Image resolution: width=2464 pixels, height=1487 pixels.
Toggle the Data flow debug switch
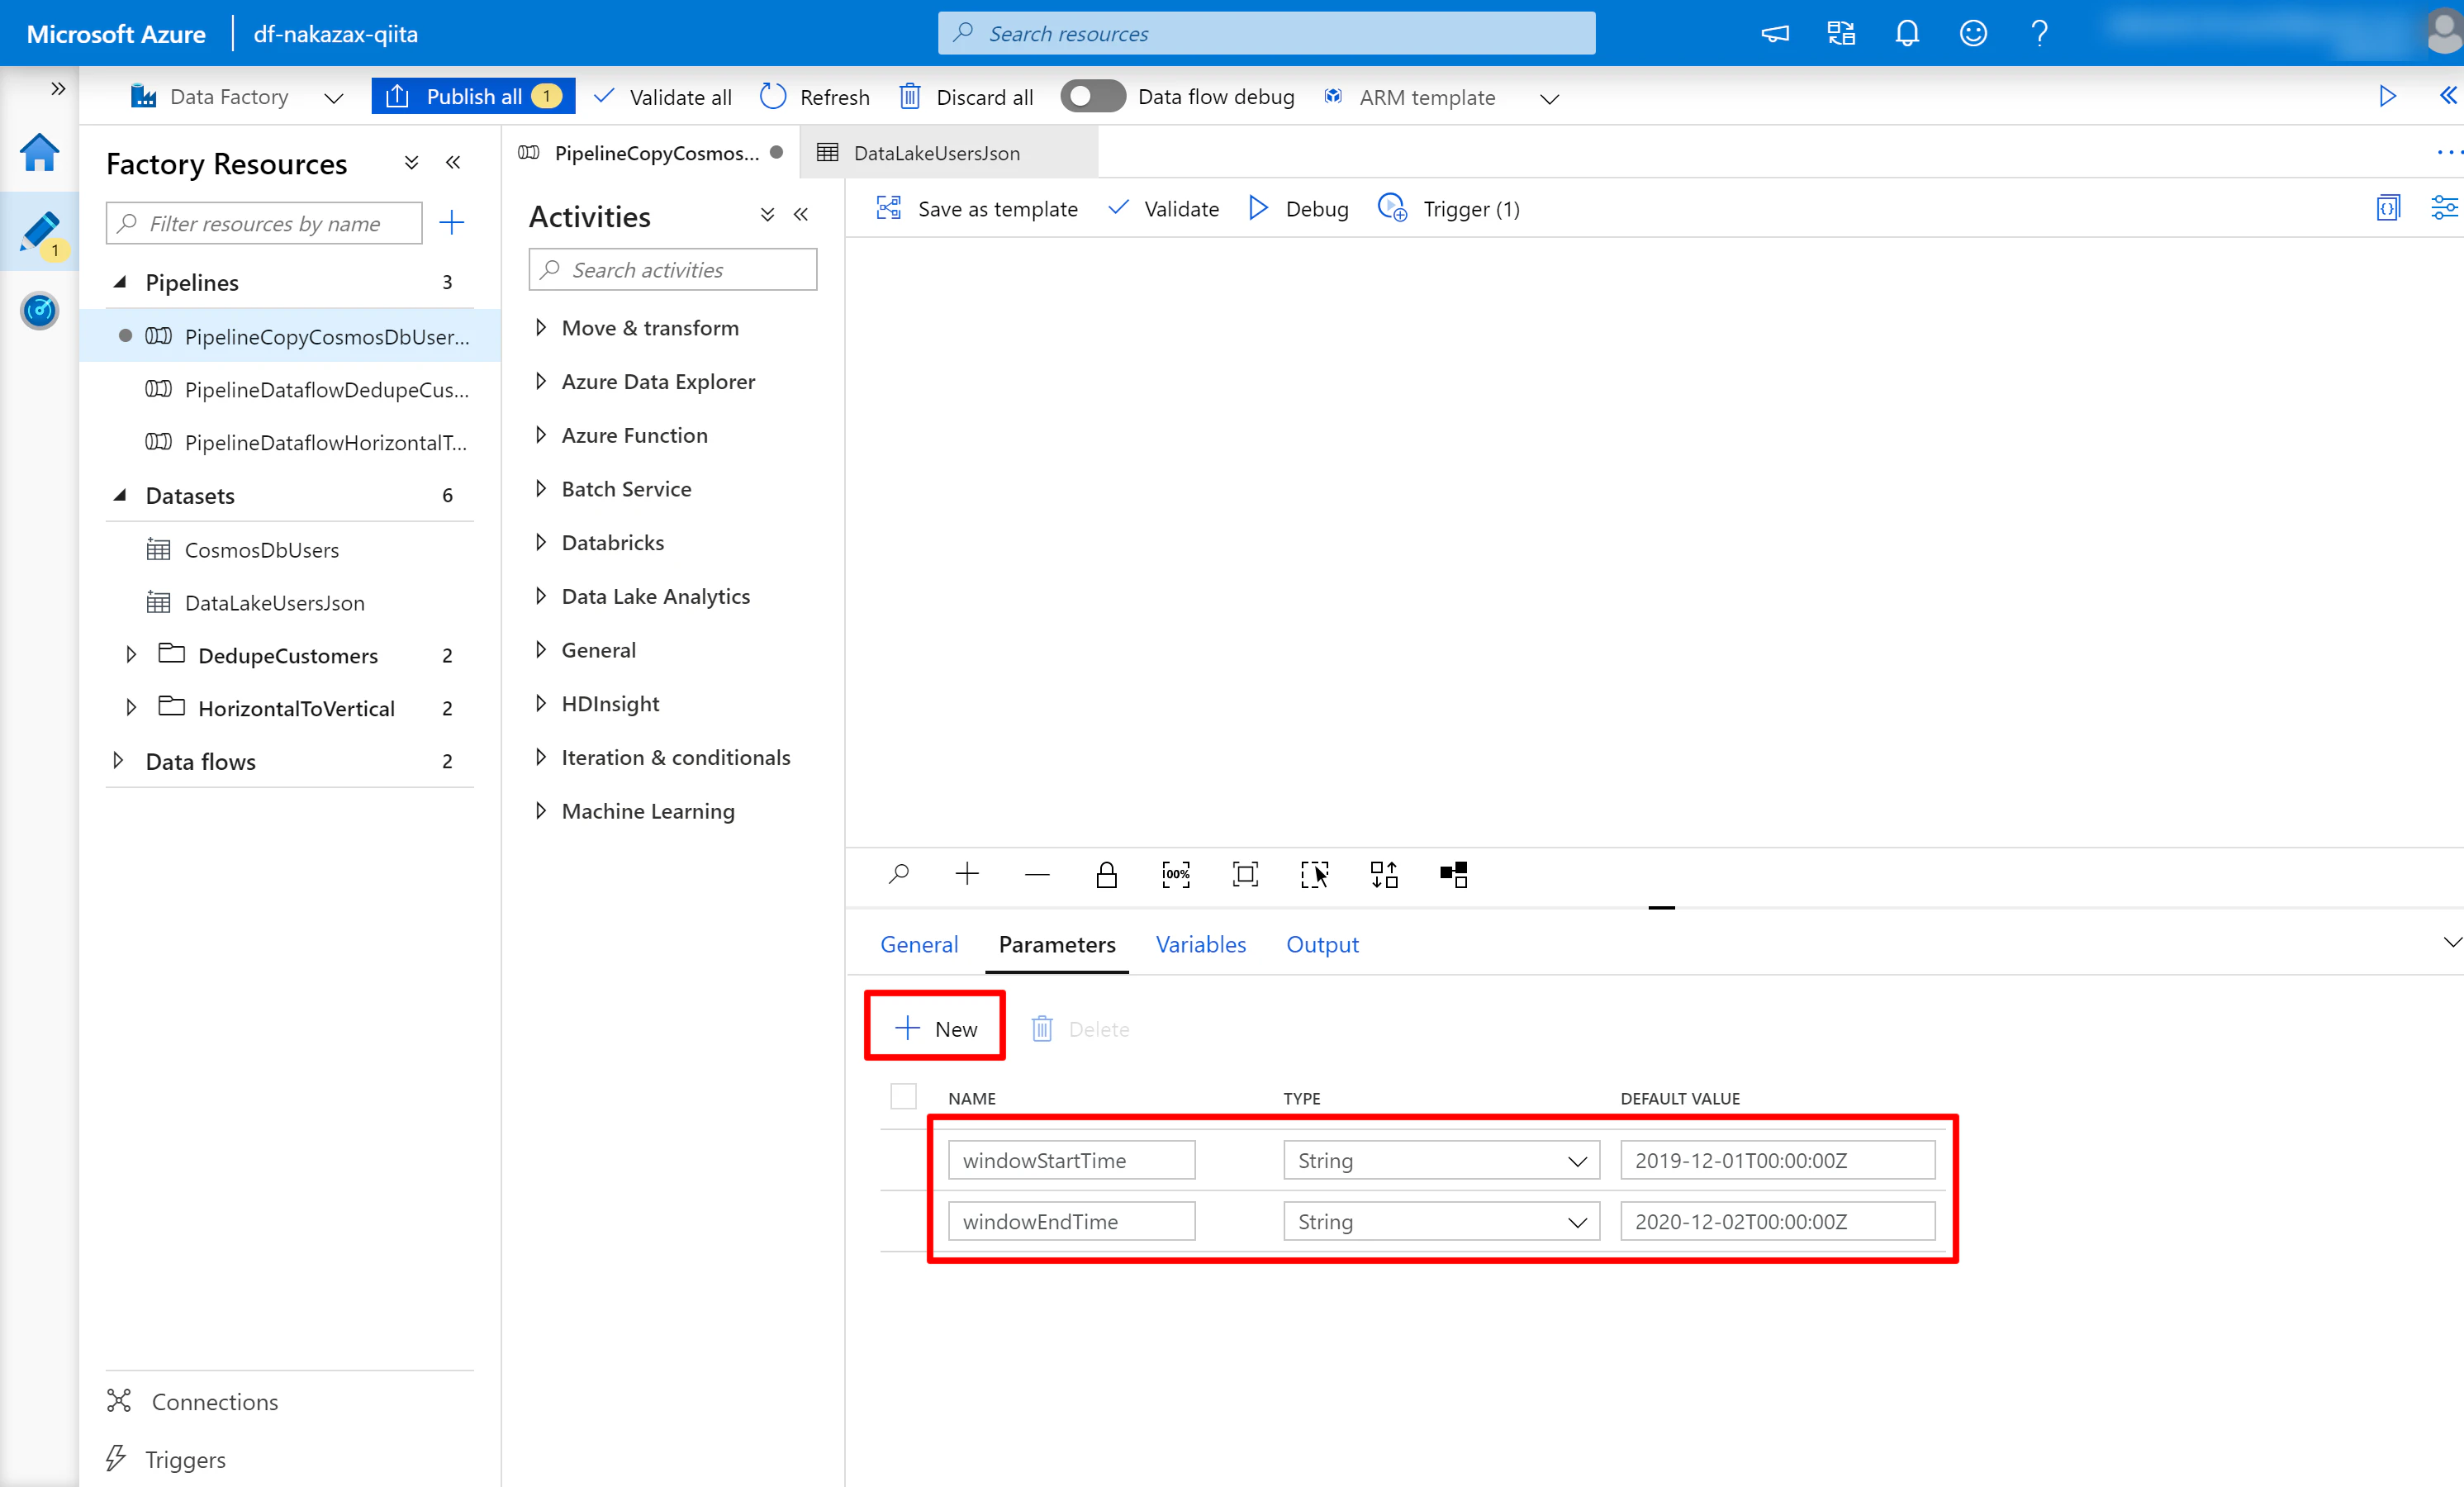1093,96
